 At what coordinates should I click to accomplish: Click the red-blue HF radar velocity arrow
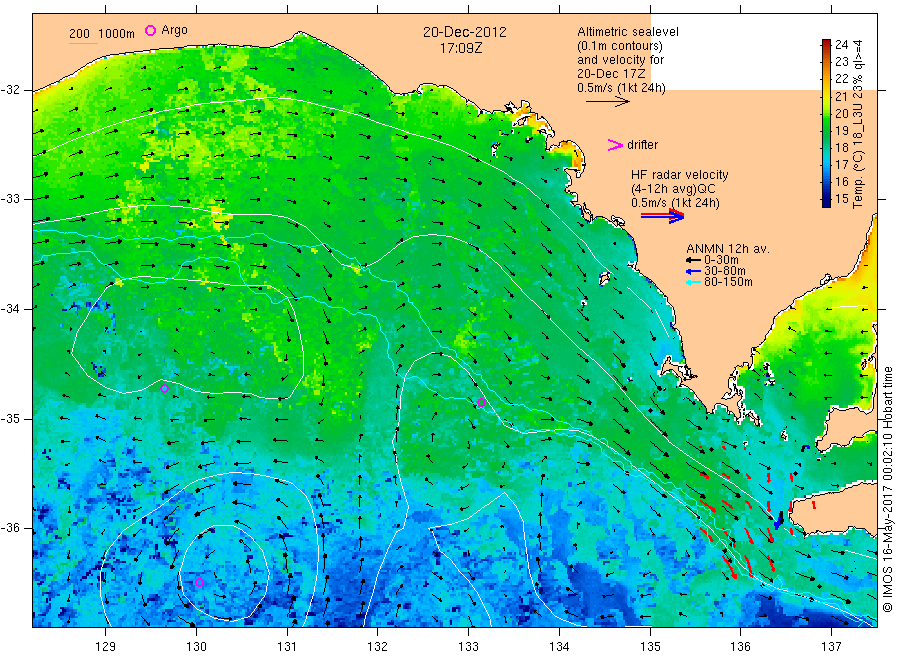click(x=662, y=216)
